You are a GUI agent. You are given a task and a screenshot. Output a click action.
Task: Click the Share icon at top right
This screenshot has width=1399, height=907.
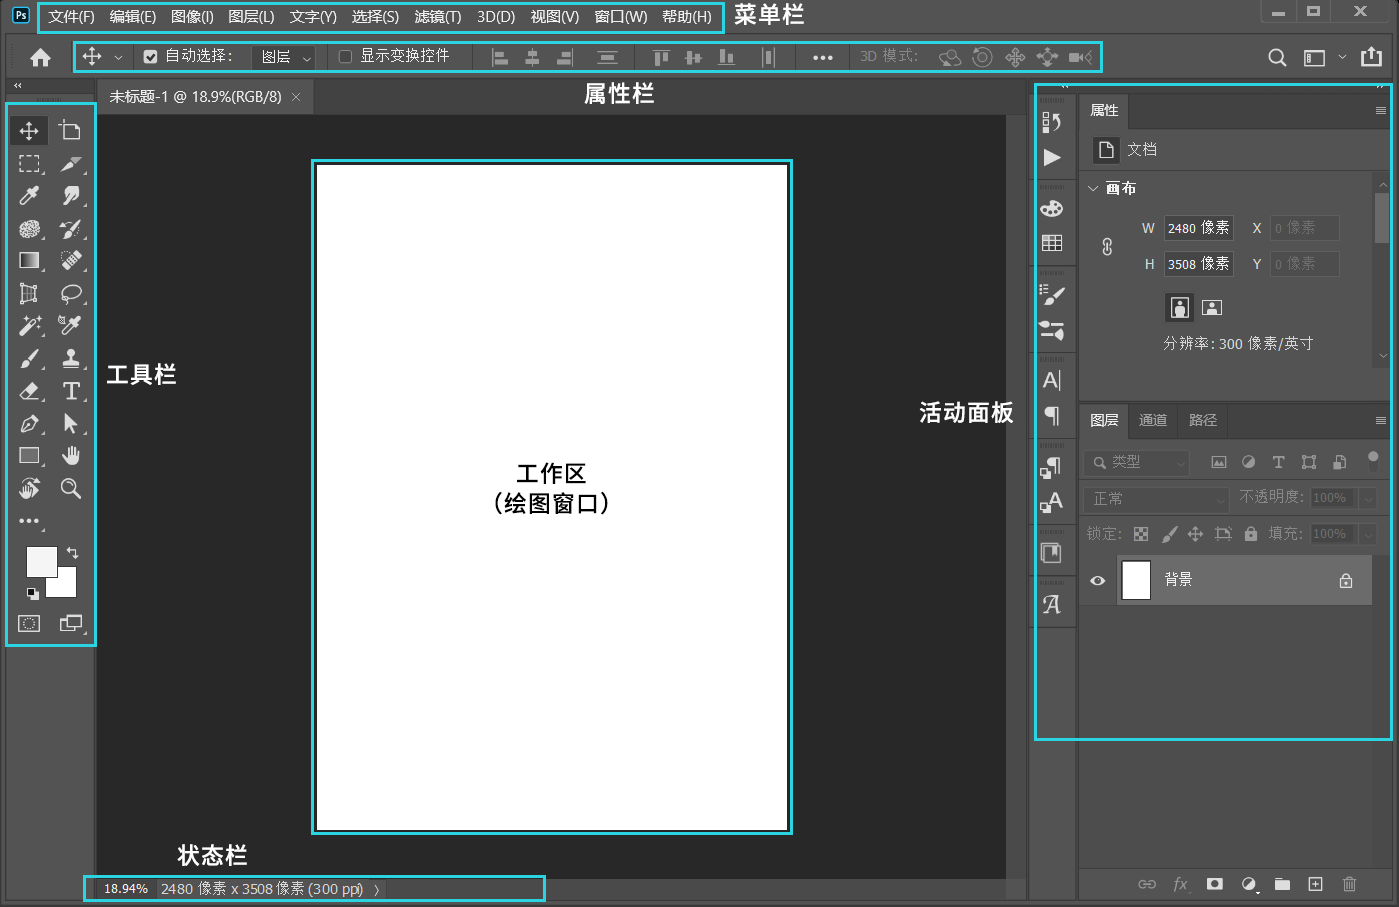pyautogui.click(x=1371, y=57)
